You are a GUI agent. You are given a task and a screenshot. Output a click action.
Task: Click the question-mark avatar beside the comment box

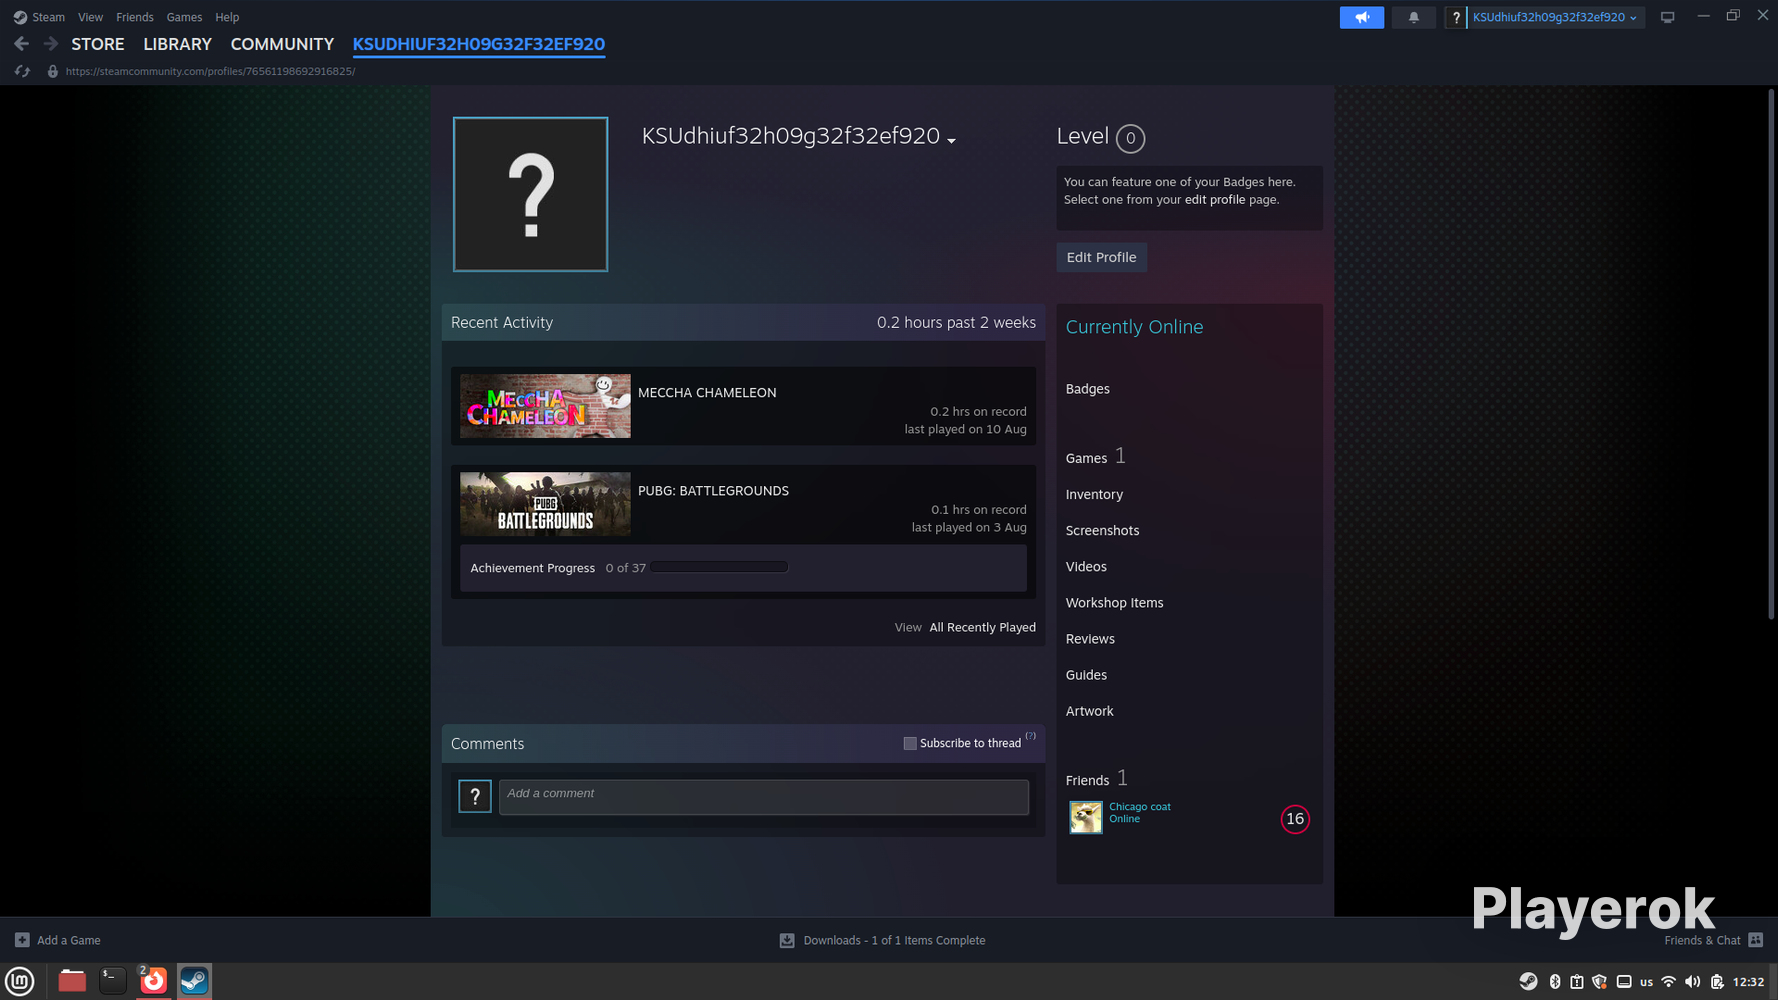(475, 796)
